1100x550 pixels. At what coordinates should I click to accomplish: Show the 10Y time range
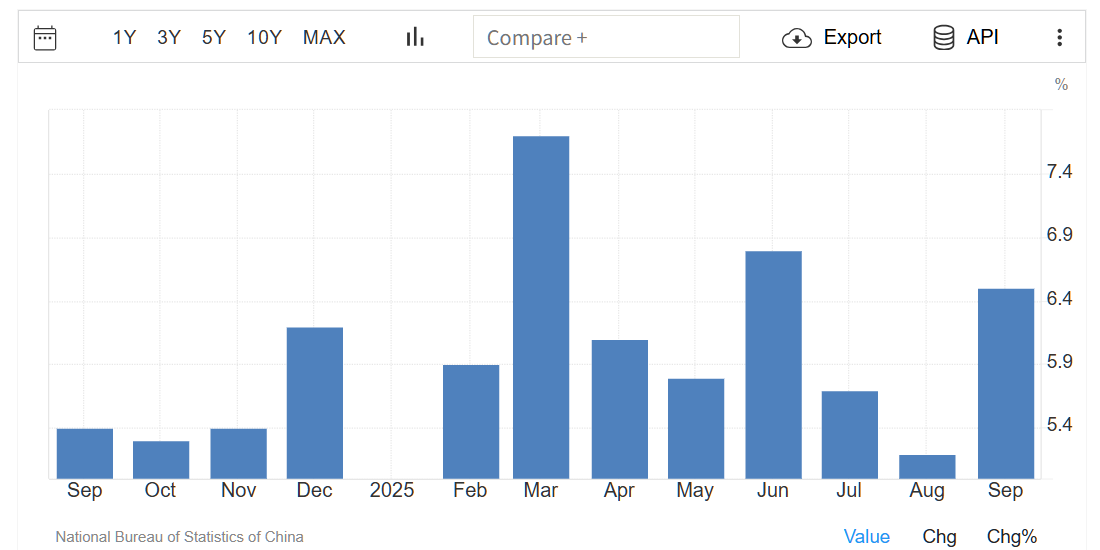(x=264, y=38)
